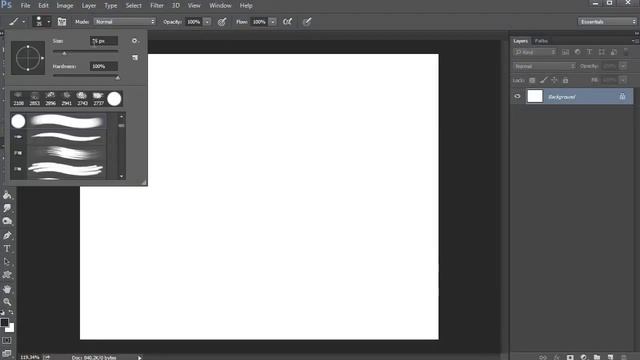Screen dimensions: 640x360
Task: Filter for smart objects
Action: point(614,52)
